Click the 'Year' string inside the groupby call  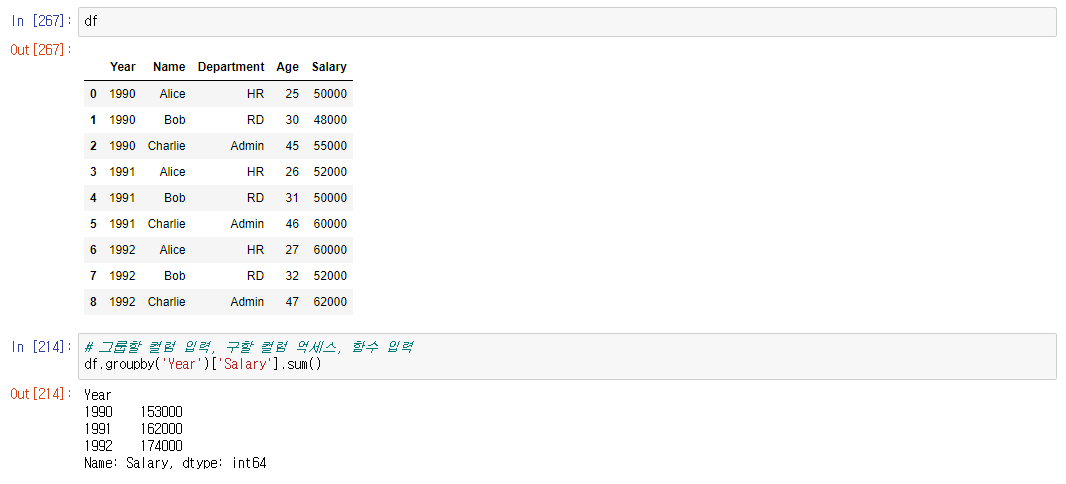pyautogui.click(x=182, y=364)
